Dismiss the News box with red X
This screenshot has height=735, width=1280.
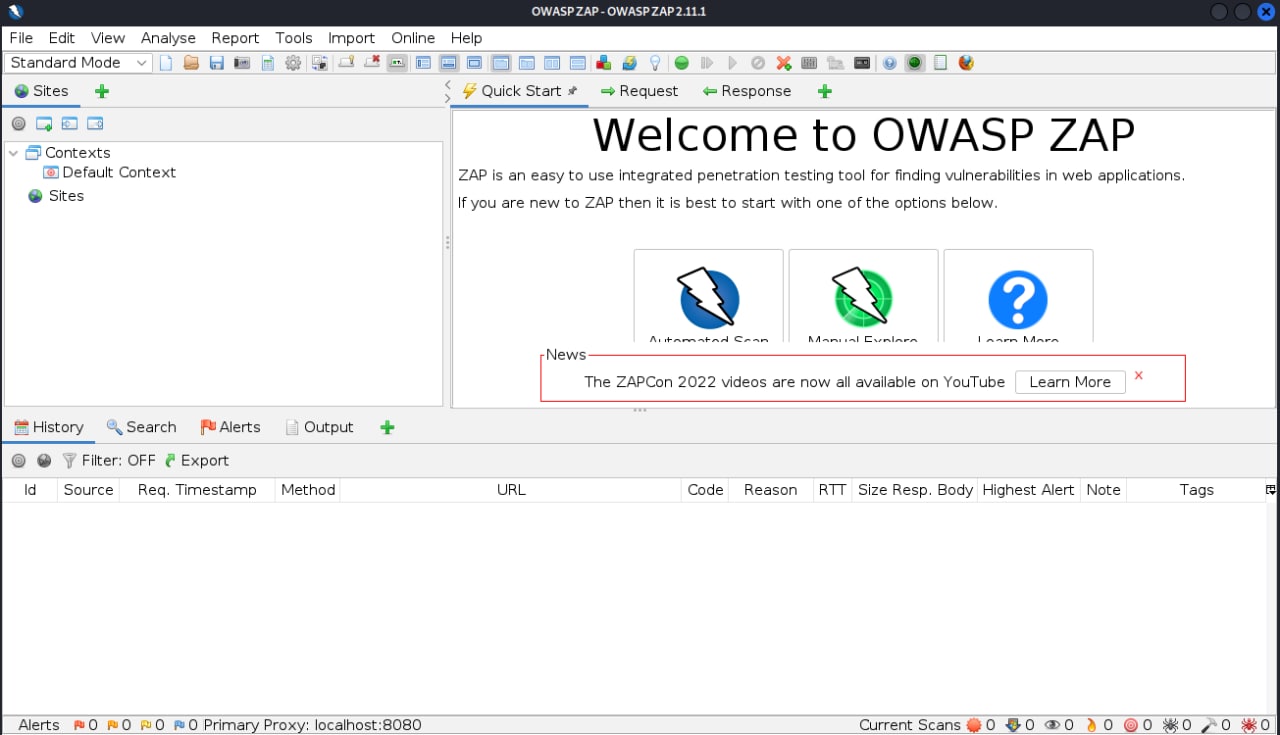click(x=1139, y=376)
